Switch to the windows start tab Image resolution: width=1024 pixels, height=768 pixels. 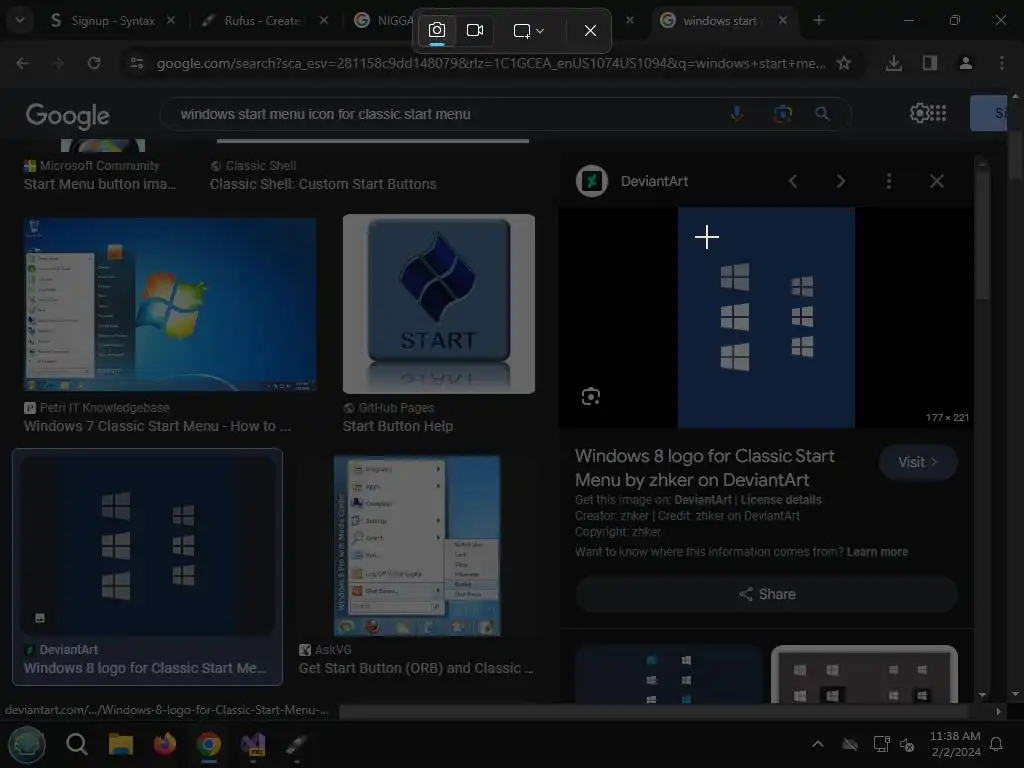(x=718, y=21)
